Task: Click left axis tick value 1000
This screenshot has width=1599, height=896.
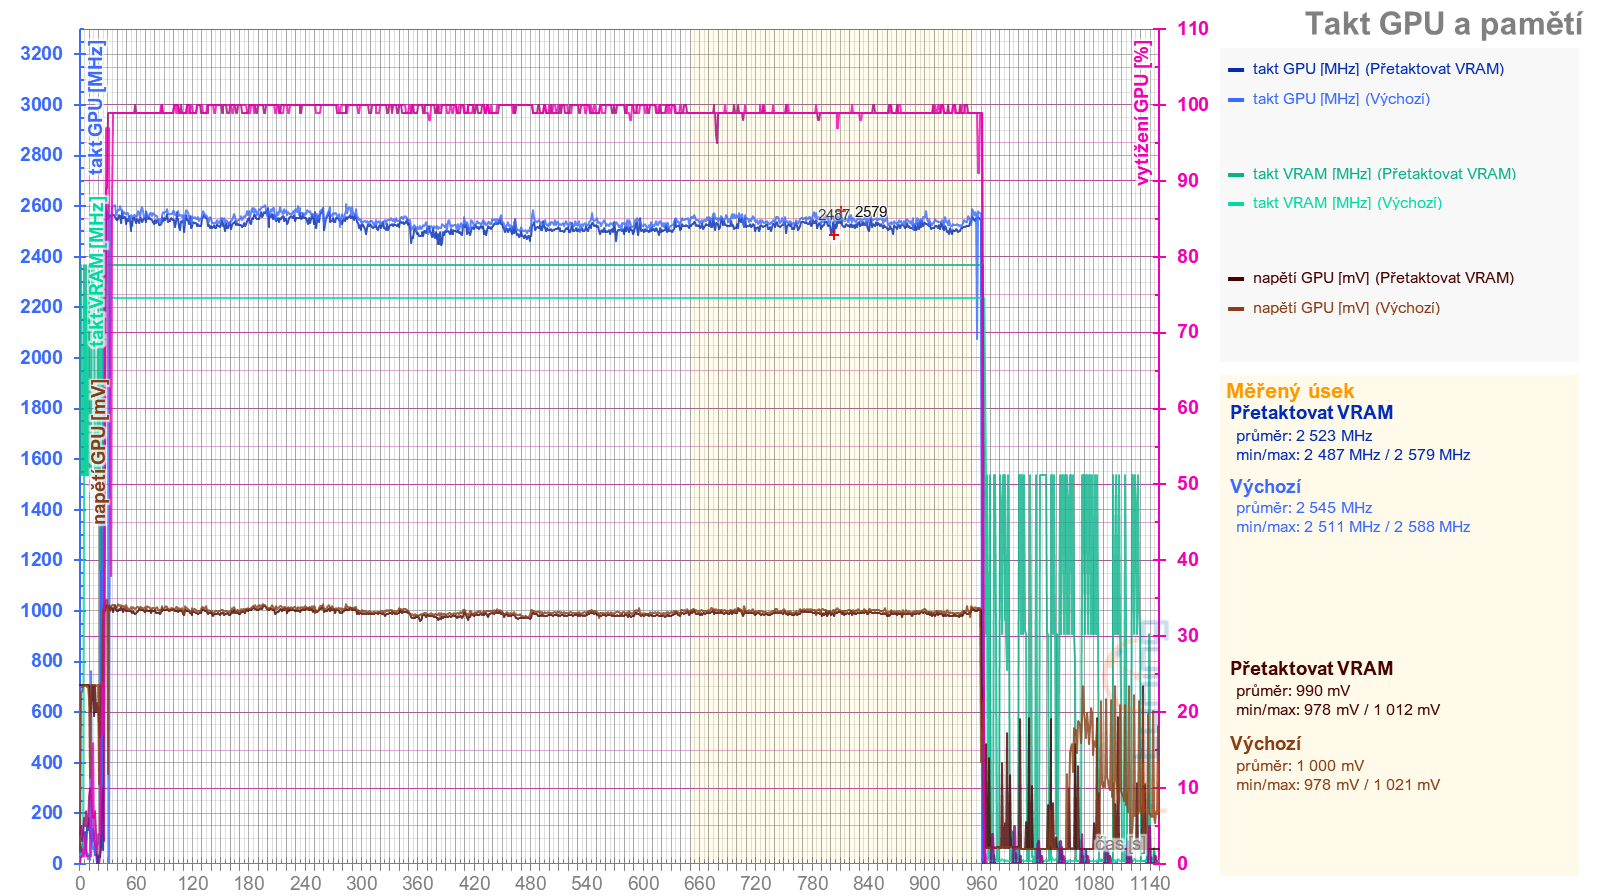Action: (41, 611)
